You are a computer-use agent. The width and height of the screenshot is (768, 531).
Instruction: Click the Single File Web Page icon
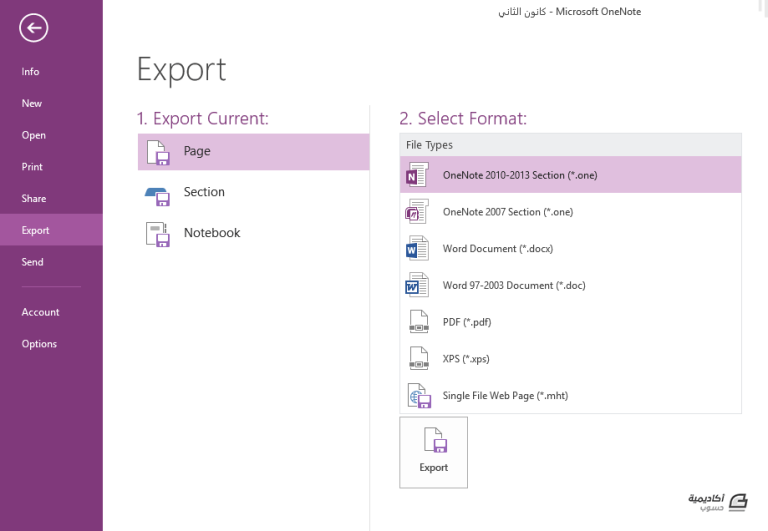point(419,396)
